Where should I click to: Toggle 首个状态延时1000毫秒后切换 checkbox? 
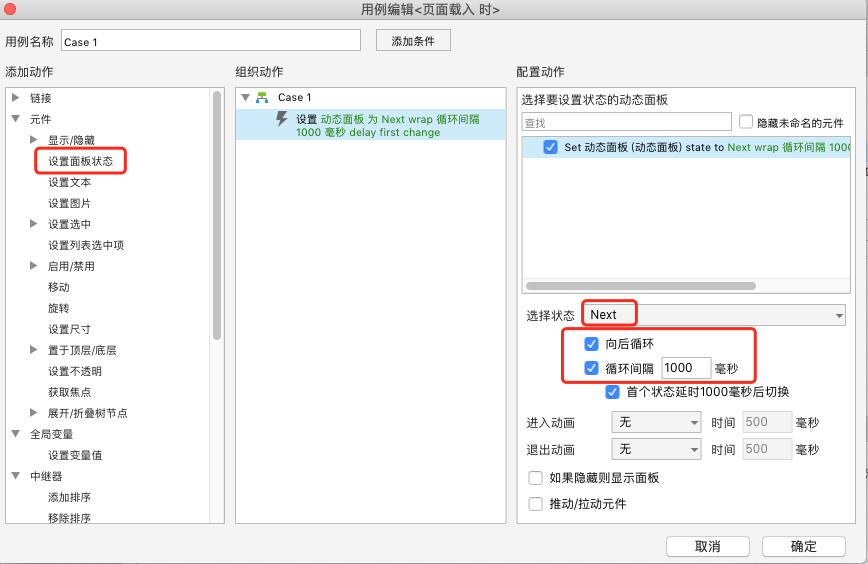612,392
